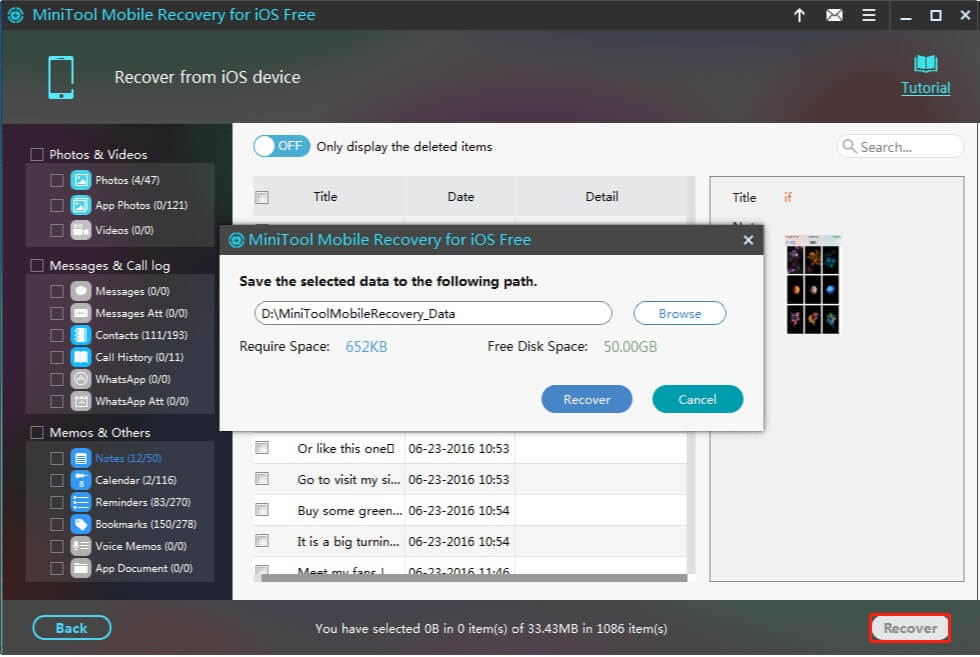980x657 pixels.
Task: Click the Photos category icon
Action: 81,180
